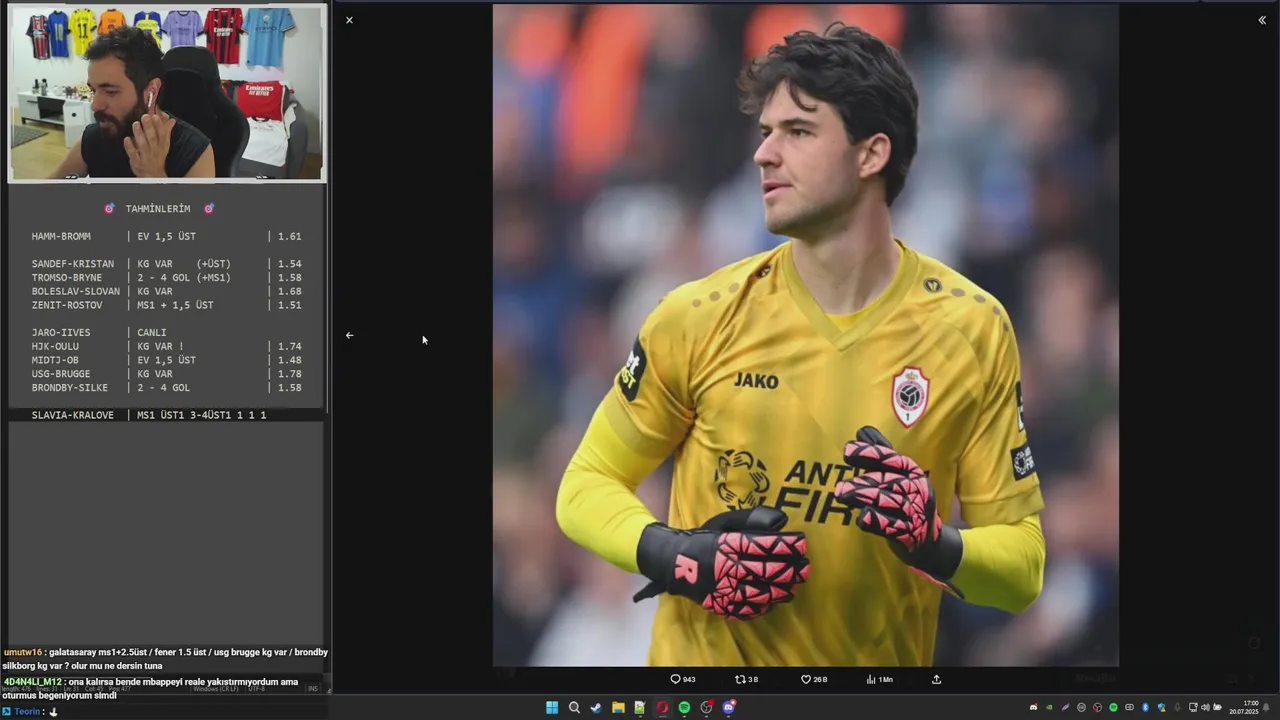Repost using the retweet icon
Screen dimensions: 1280x720
[746, 679]
